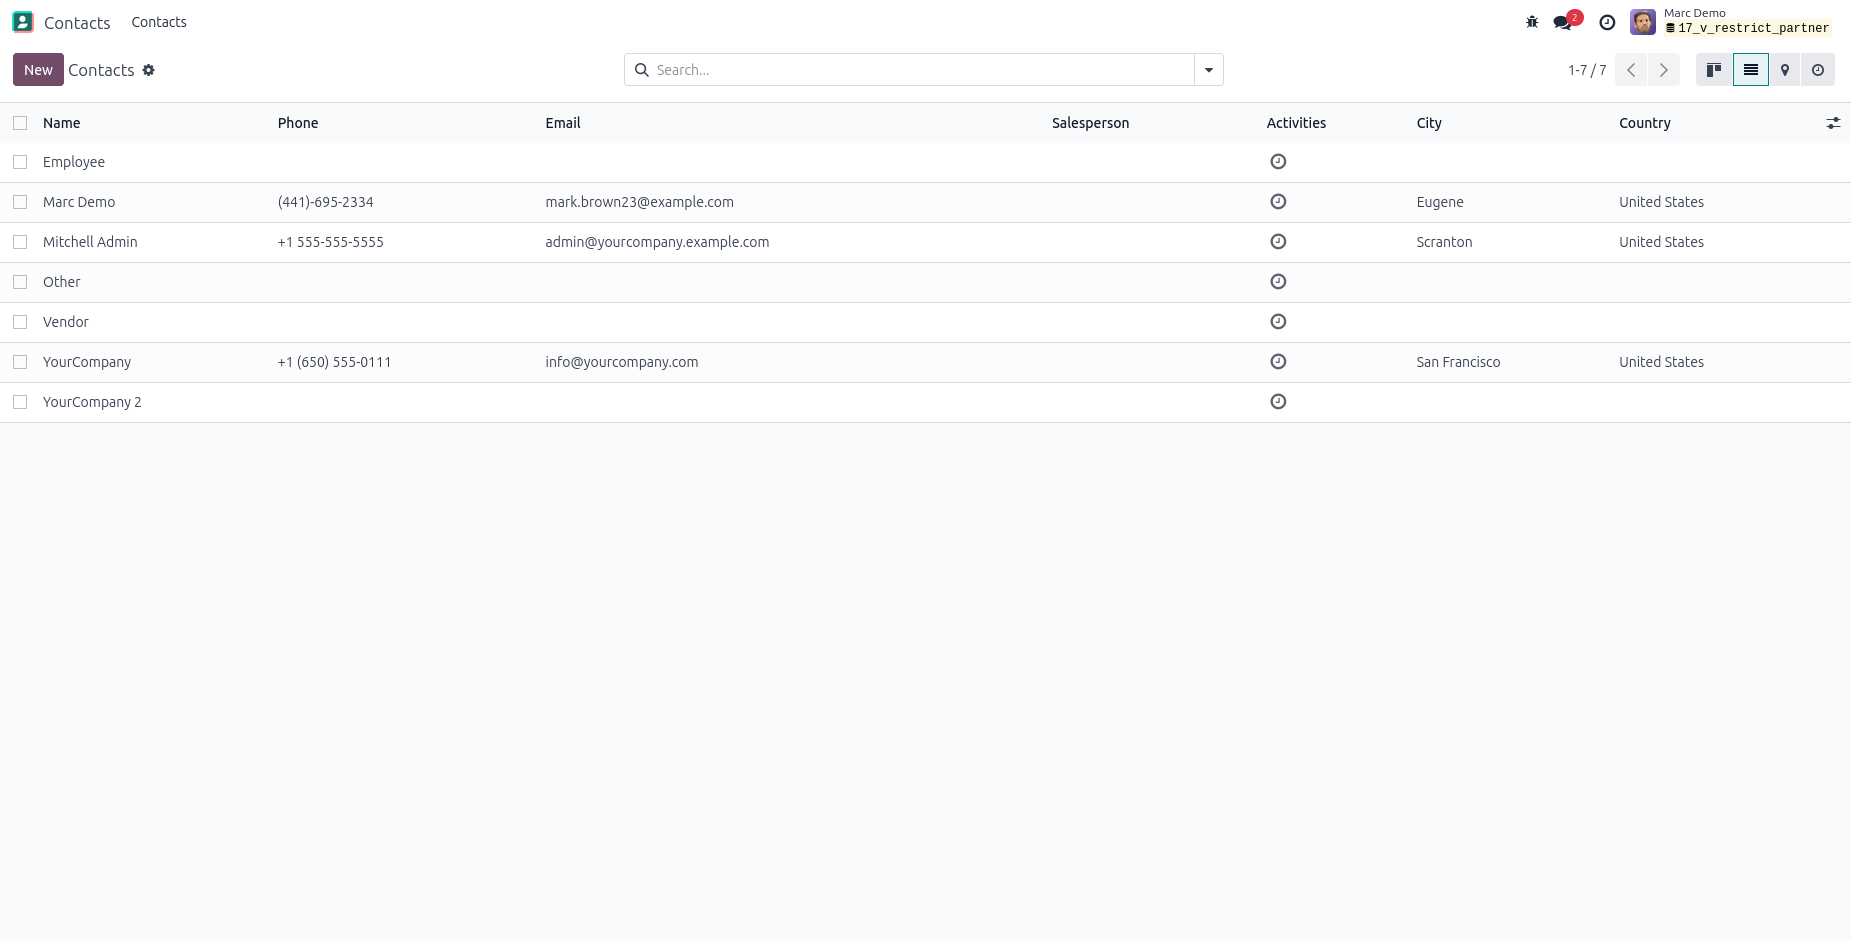
Task: Focus the Search input field
Action: point(923,70)
